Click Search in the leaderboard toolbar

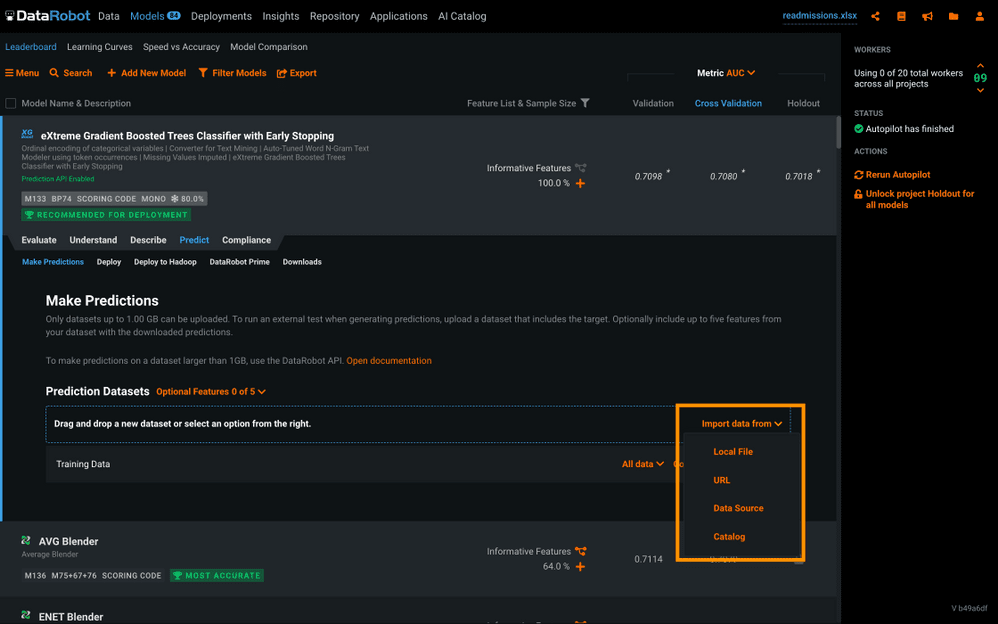(71, 73)
